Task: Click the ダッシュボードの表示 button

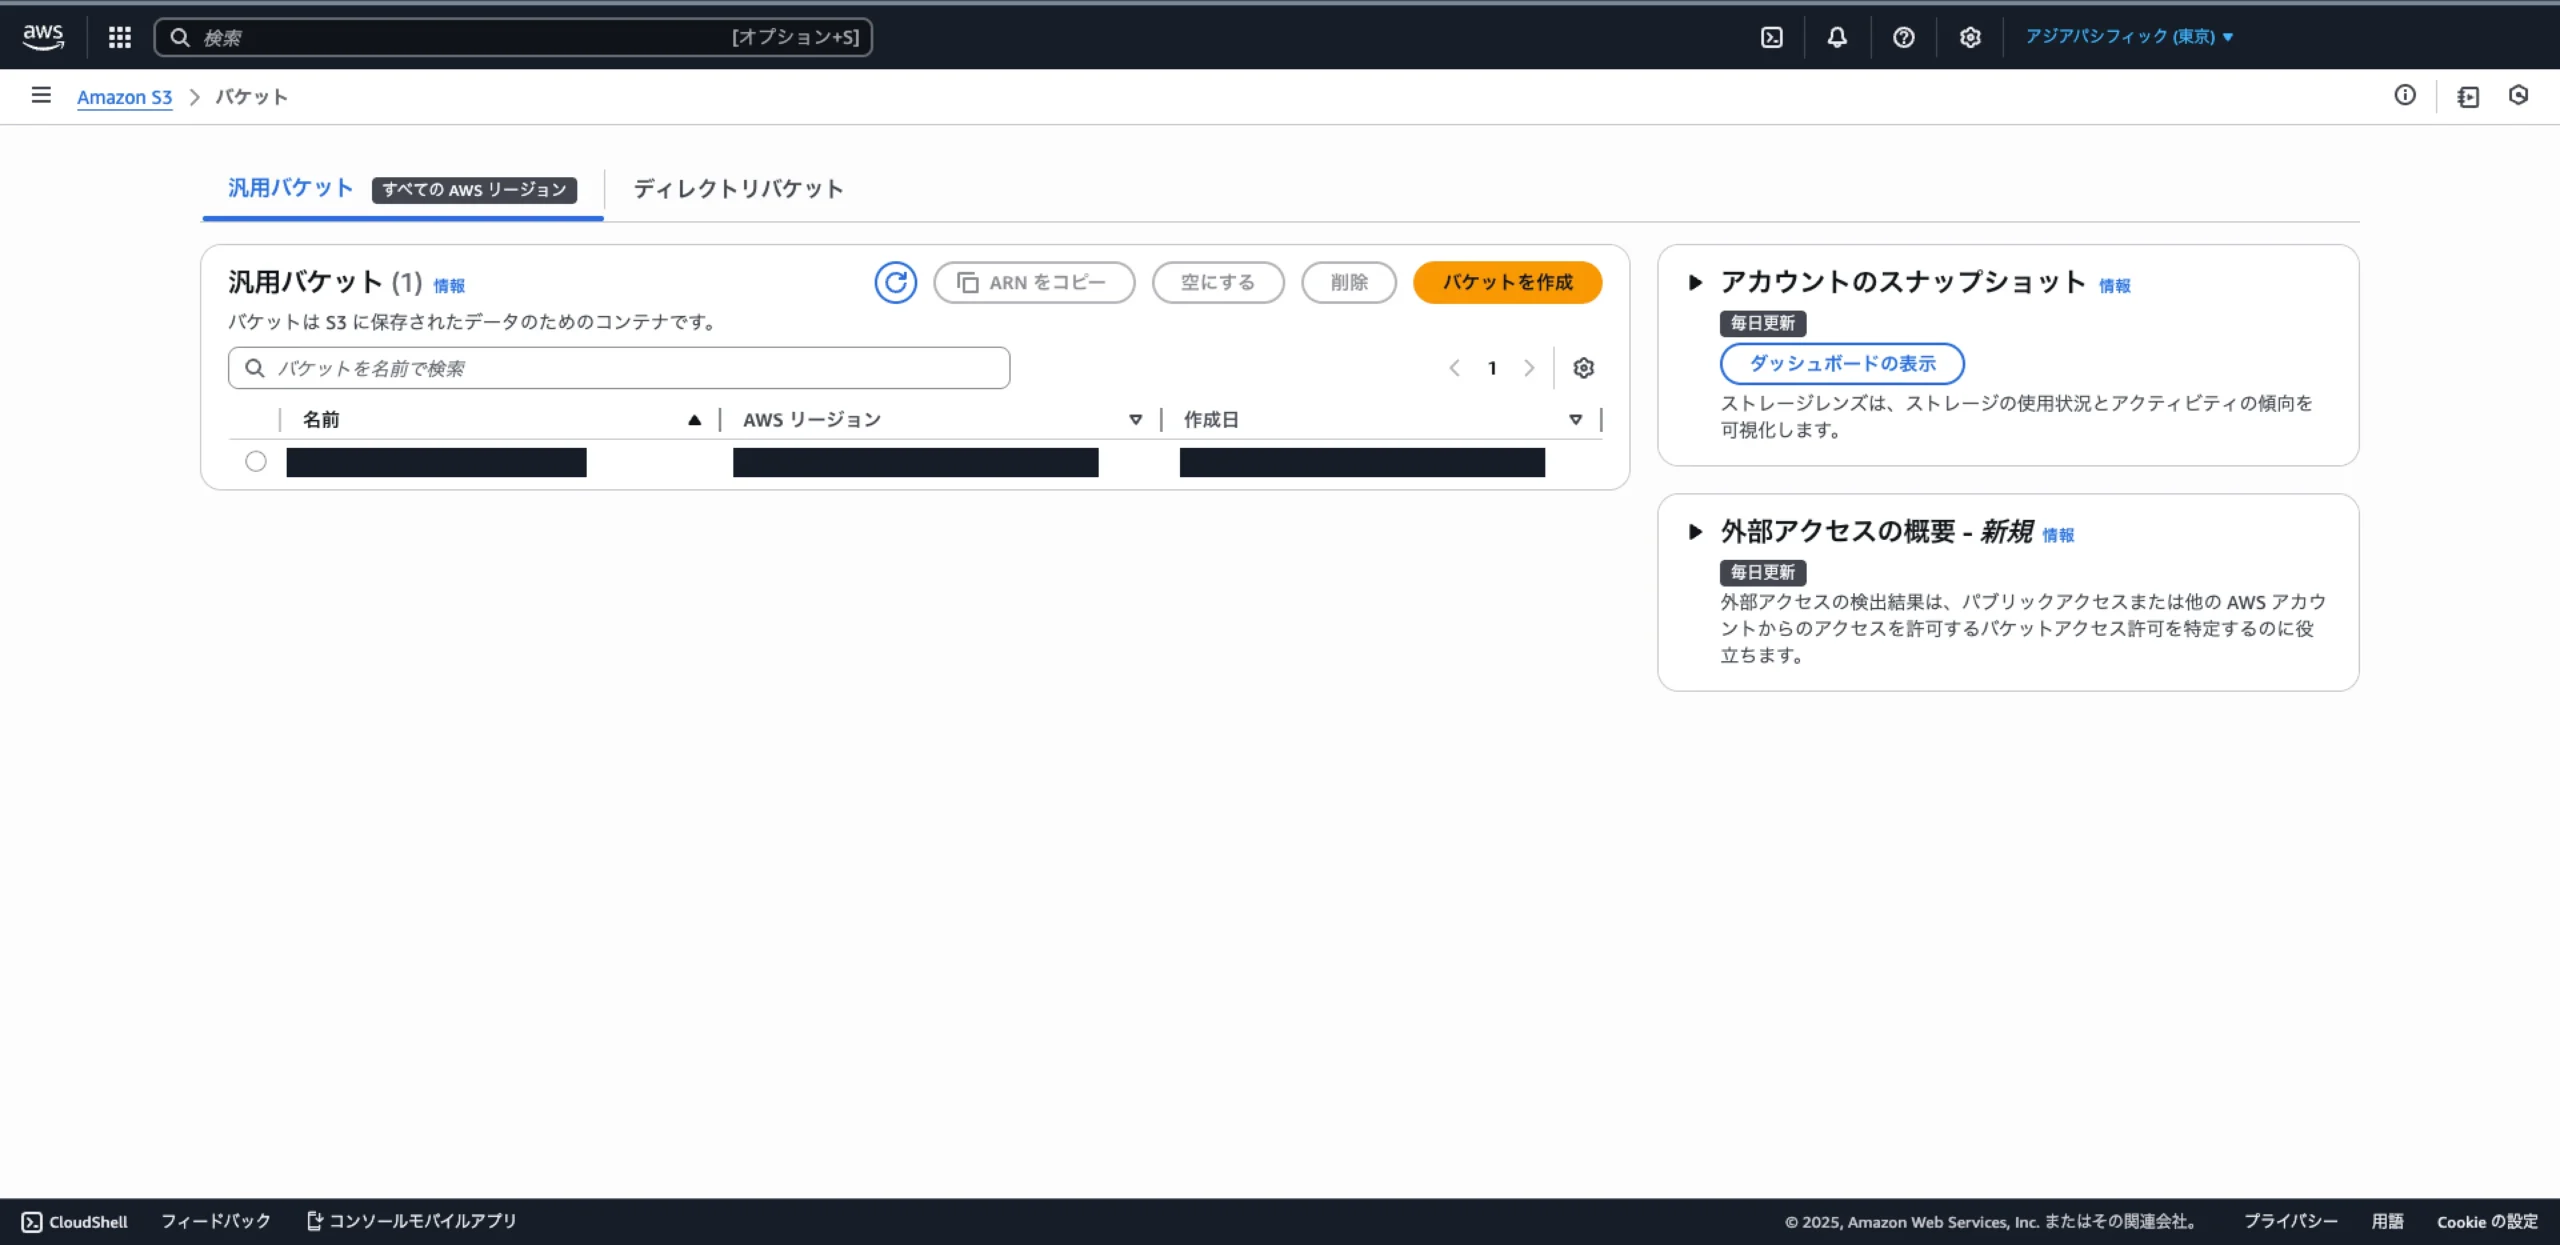Action: pos(1842,364)
